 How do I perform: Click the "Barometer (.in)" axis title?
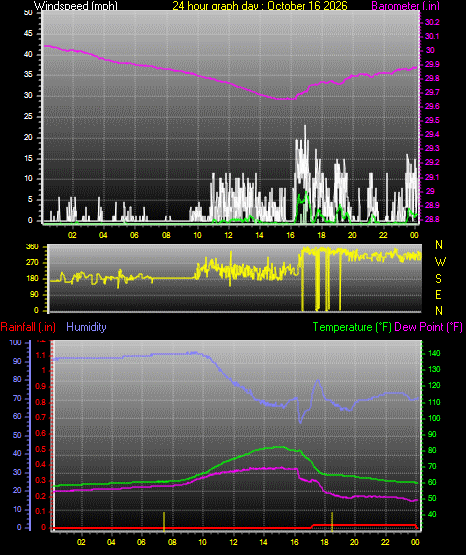tap(405, 6)
